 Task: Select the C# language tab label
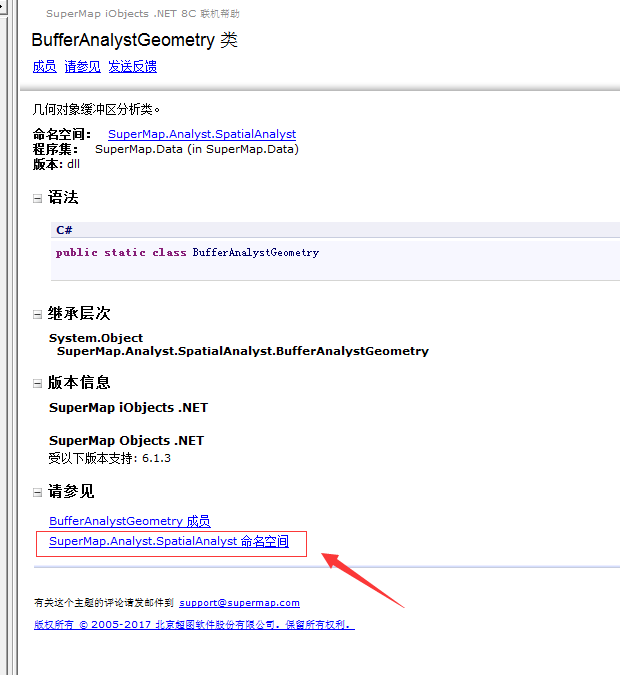coord(64,230)
